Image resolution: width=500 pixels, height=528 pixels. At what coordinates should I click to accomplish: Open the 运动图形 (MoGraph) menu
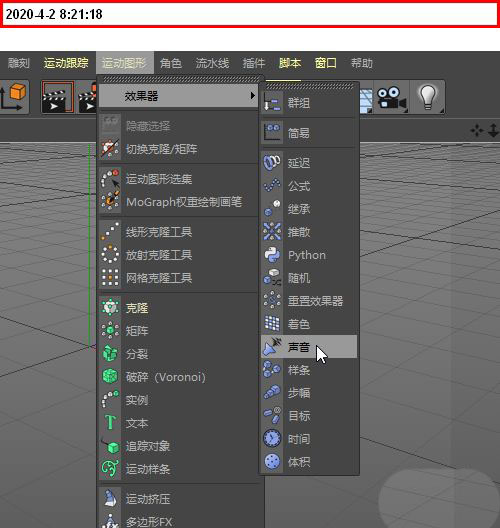tap(124, 63)
